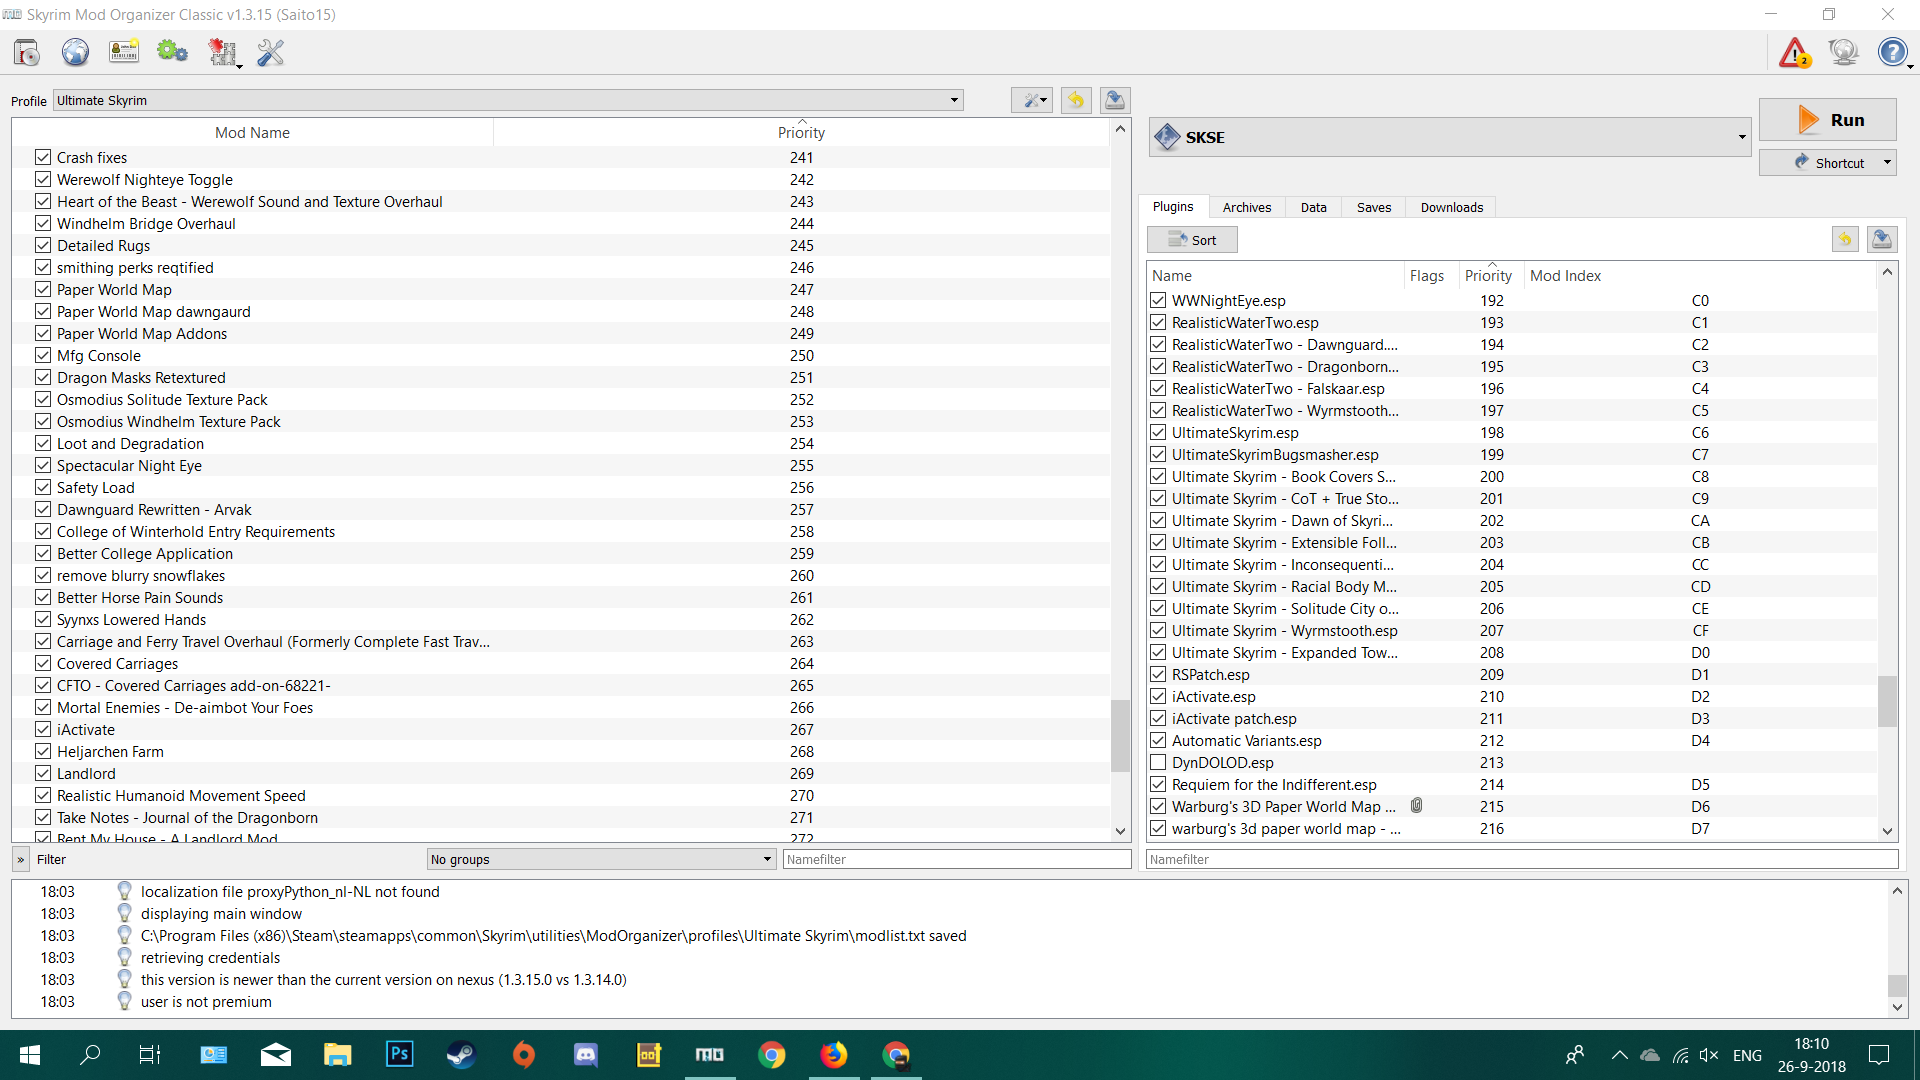Open the Windows notification center icon
Viewport: 1920px width, 1080px height.
[1879, 1055]
